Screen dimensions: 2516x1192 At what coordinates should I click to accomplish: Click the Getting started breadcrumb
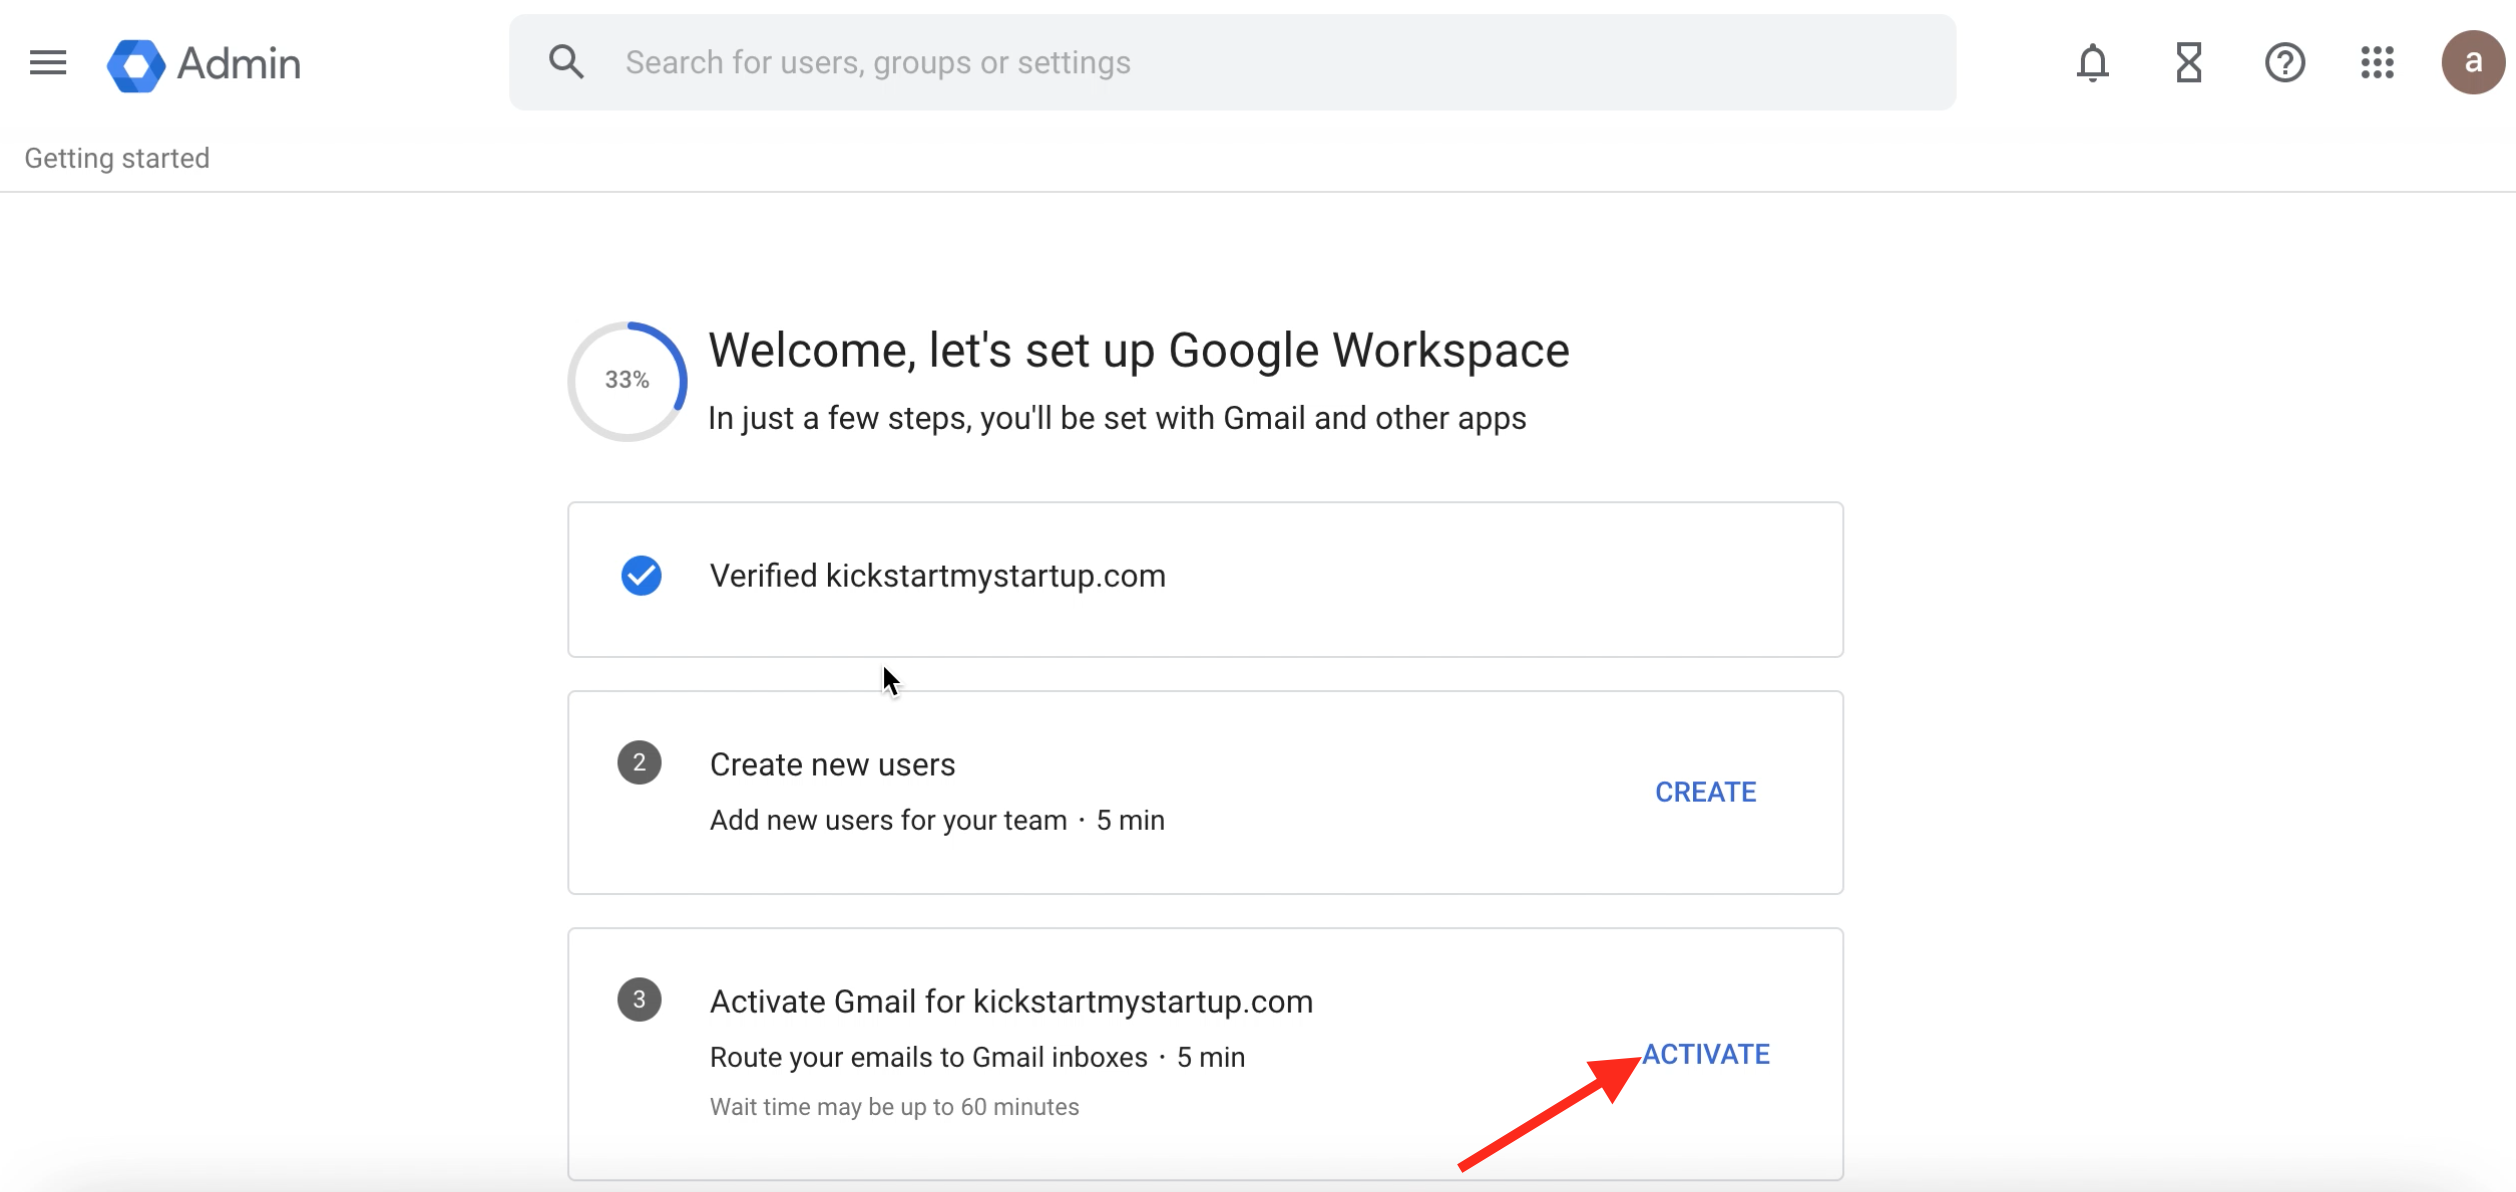tap(117, 158)
